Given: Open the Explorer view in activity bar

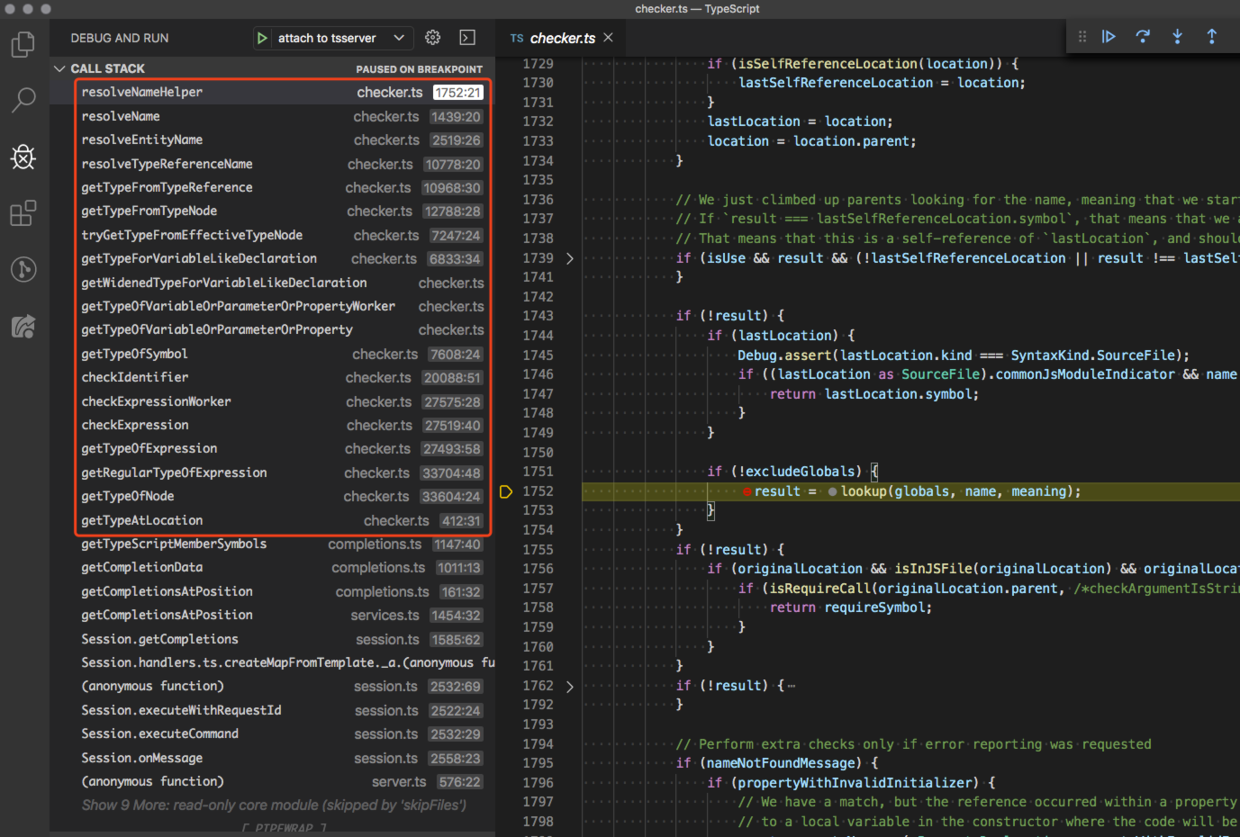Looking at the screenshot, I should 23,45.
